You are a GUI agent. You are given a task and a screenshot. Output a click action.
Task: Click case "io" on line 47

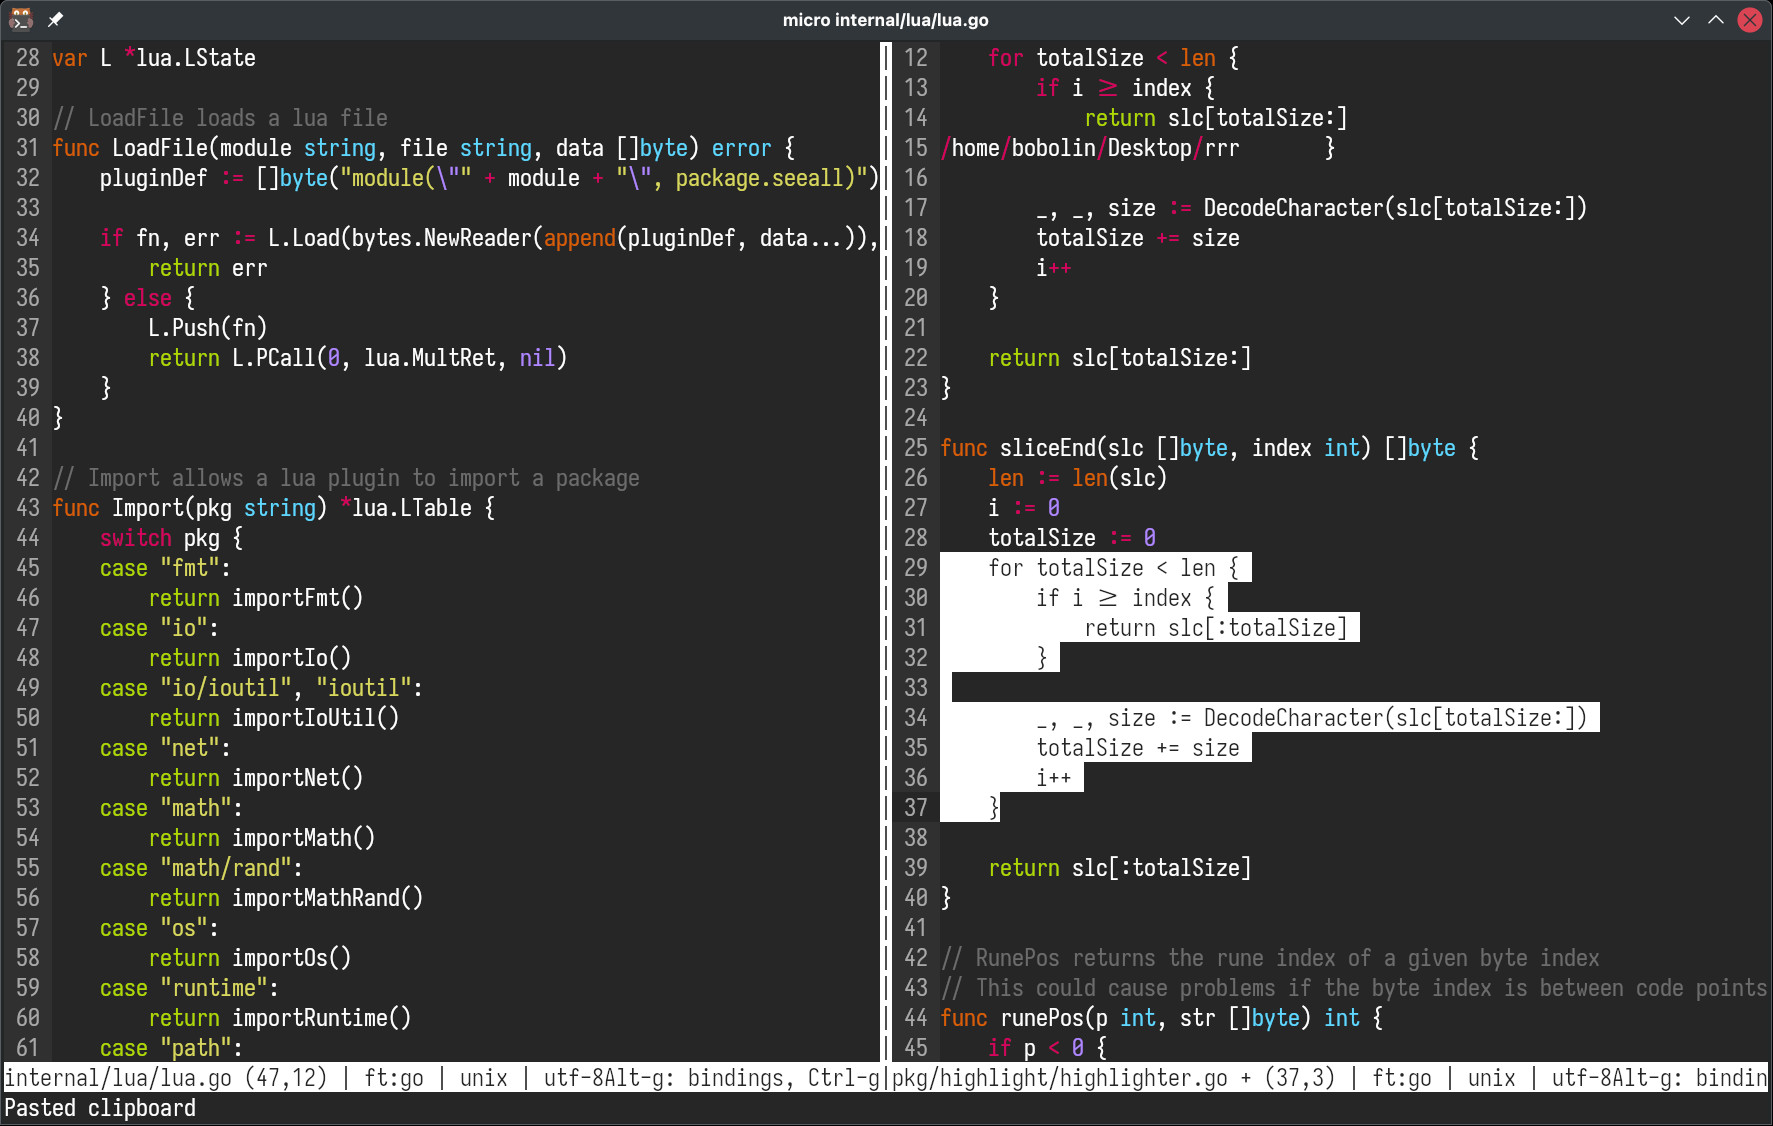[x=160, y=628]
